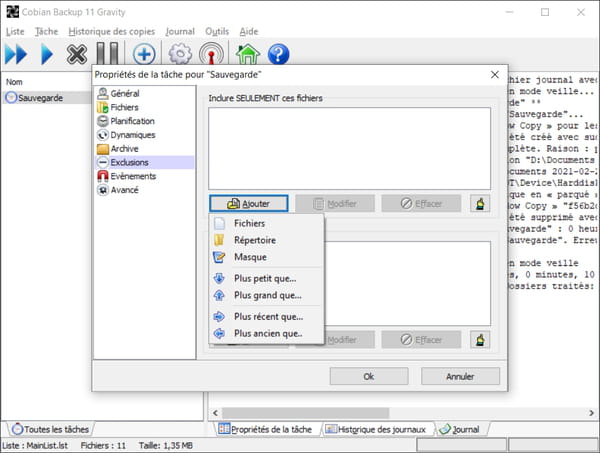The width and height of the screenshot is (600, 453).
Task: Go to the Planification section
Action: tap(145, 121)
